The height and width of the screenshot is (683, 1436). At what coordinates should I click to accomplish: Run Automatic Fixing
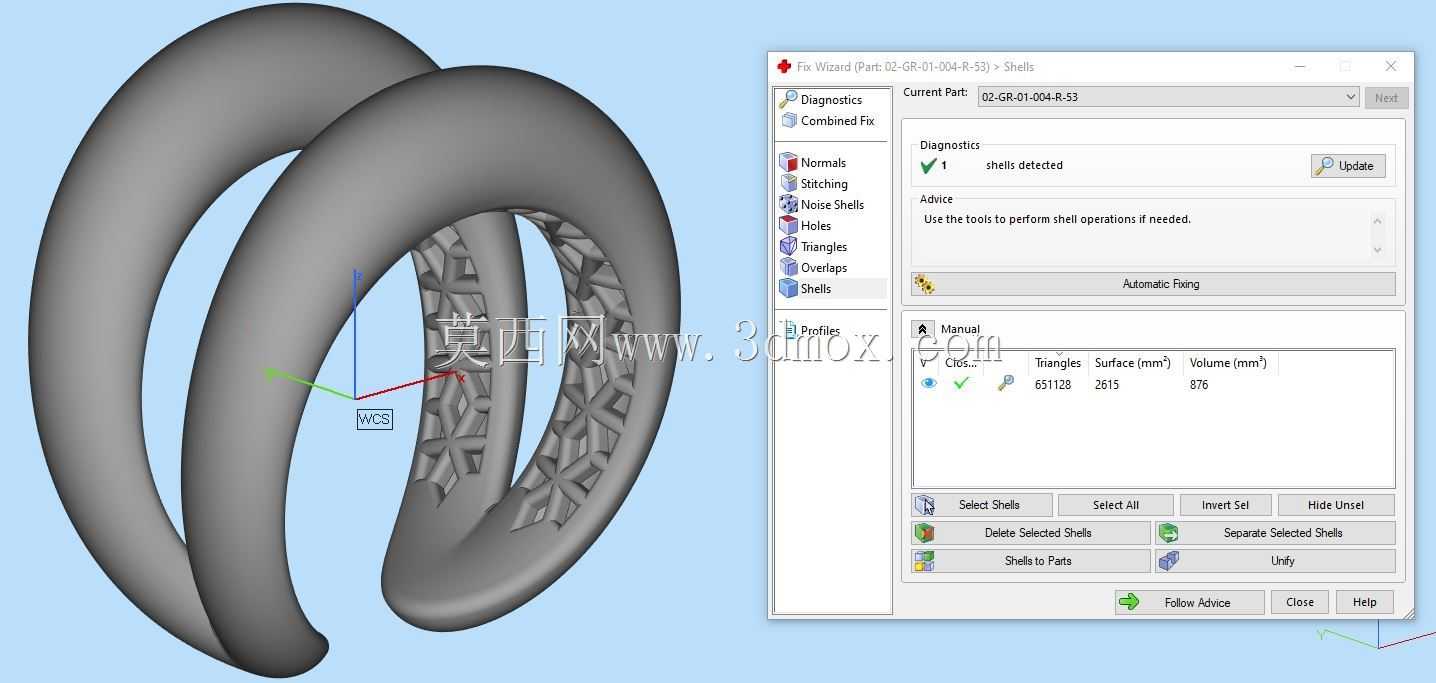click(x=1153, y=284)
